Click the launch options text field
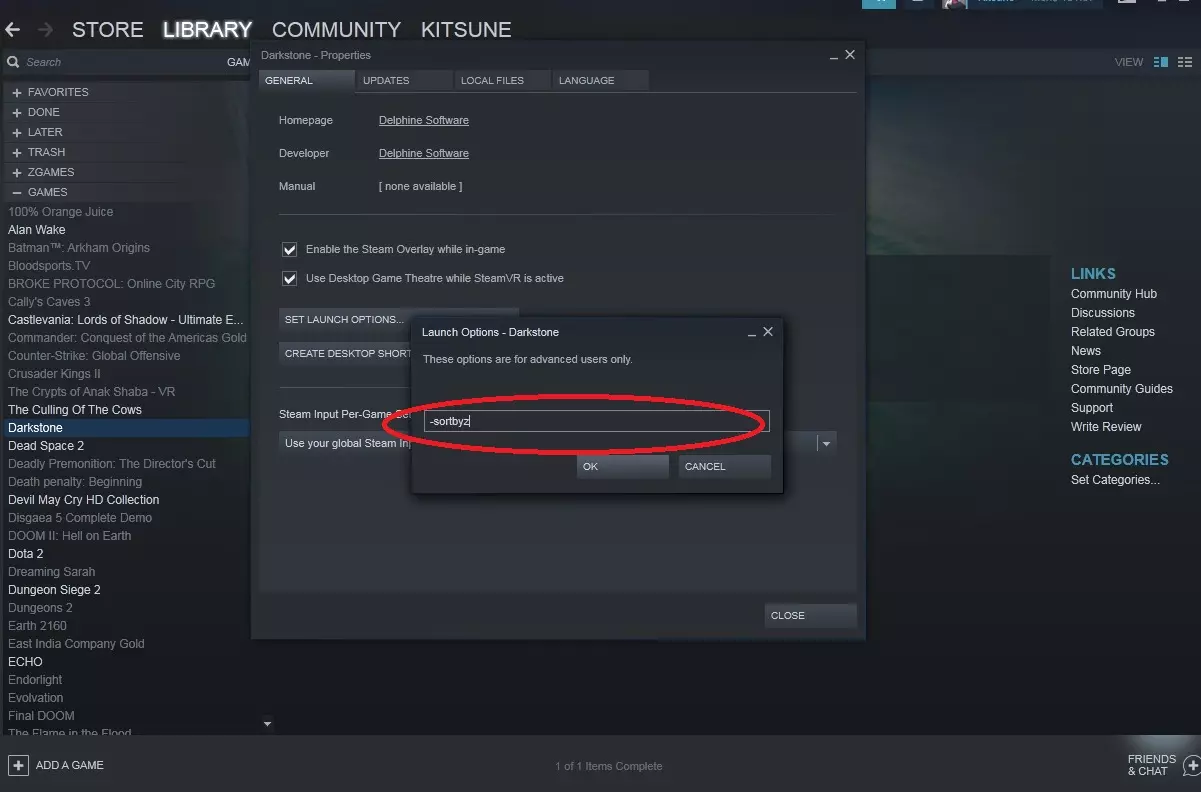The height and width of the screenshot is (792, 1201). click(x=596, y=421)
